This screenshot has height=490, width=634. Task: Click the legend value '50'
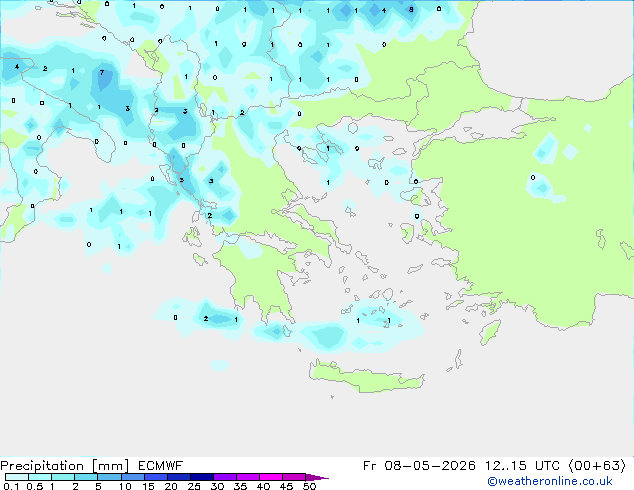pos(309,486)
